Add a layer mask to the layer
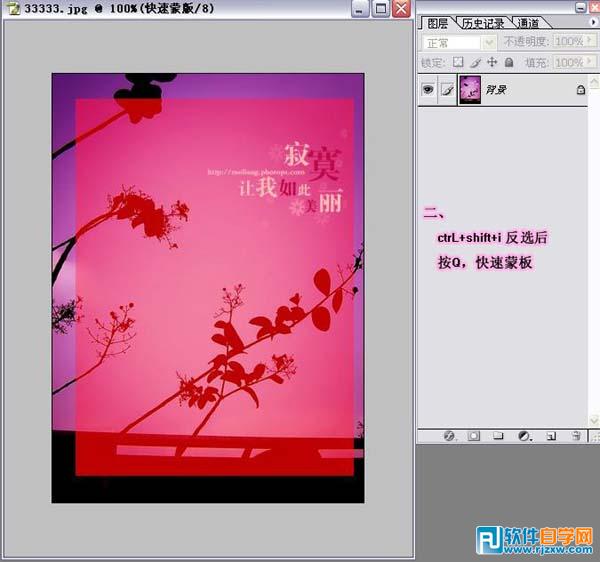This screenshot has width=600, height=562. 474,436
